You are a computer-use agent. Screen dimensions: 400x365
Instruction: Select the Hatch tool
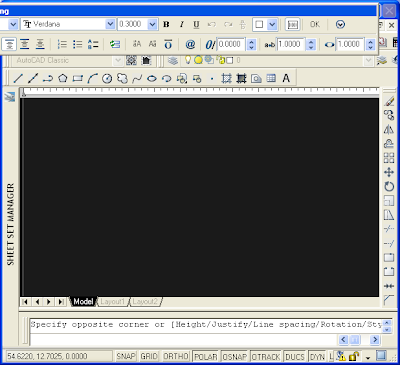[226, 79]
